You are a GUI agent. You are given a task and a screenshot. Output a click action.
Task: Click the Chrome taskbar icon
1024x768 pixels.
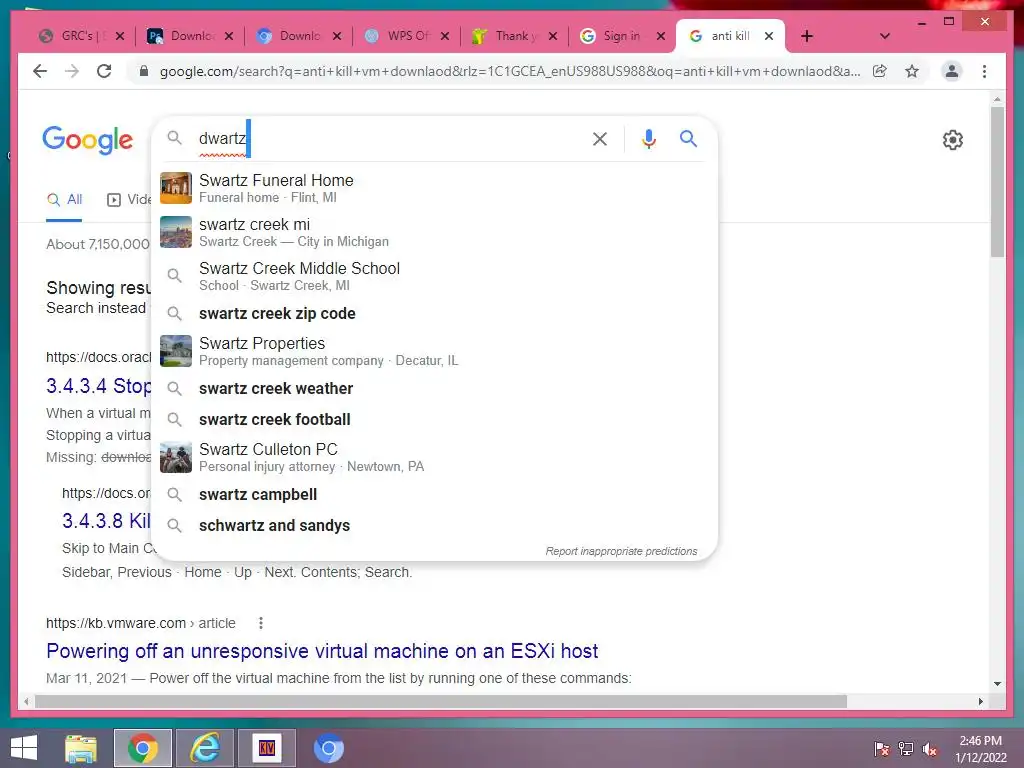(x=142, y=748)
